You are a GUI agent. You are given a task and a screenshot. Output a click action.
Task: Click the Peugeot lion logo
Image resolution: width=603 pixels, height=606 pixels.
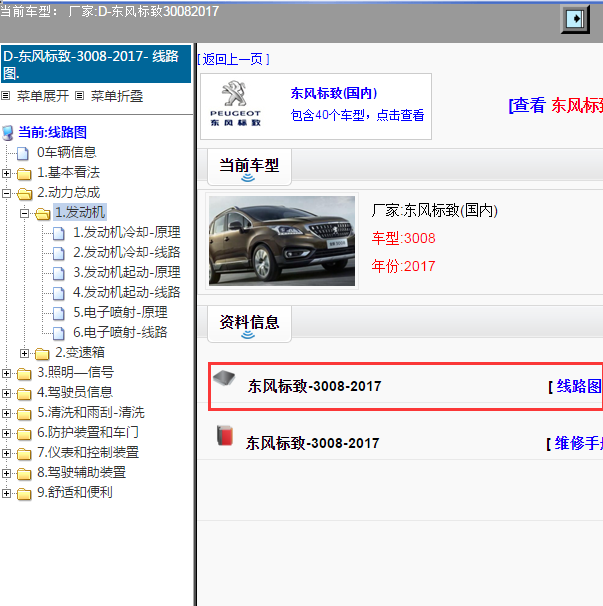234,93
